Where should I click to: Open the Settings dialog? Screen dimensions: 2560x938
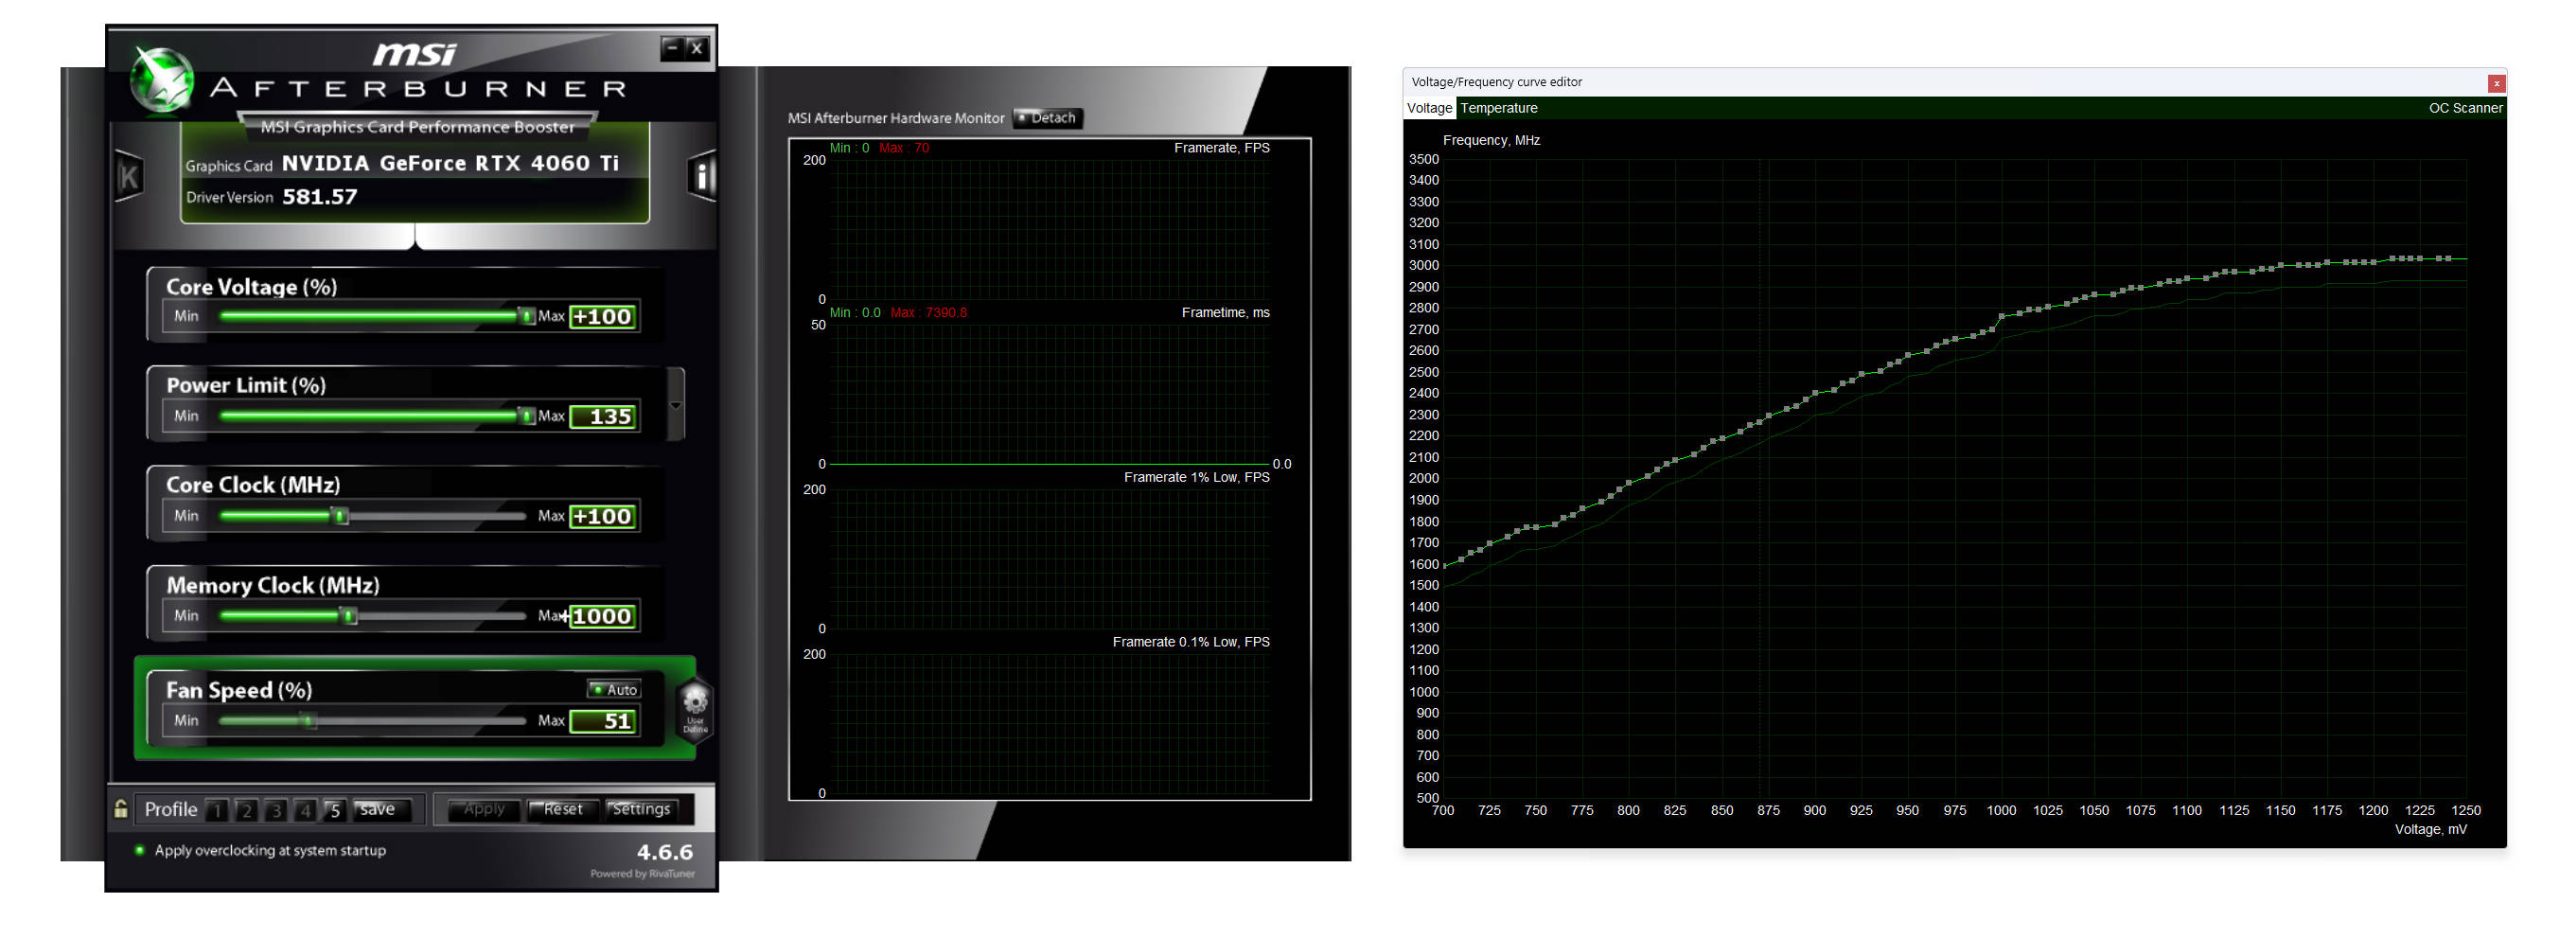point(641,809)
